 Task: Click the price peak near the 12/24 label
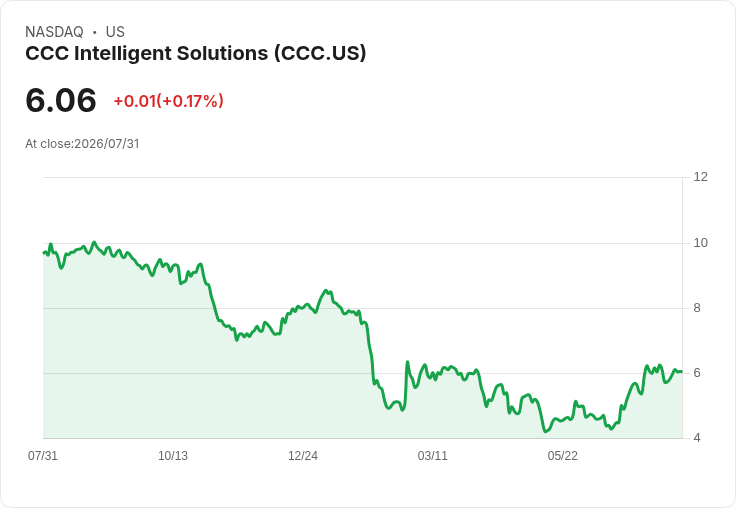[x=326, y=291]
